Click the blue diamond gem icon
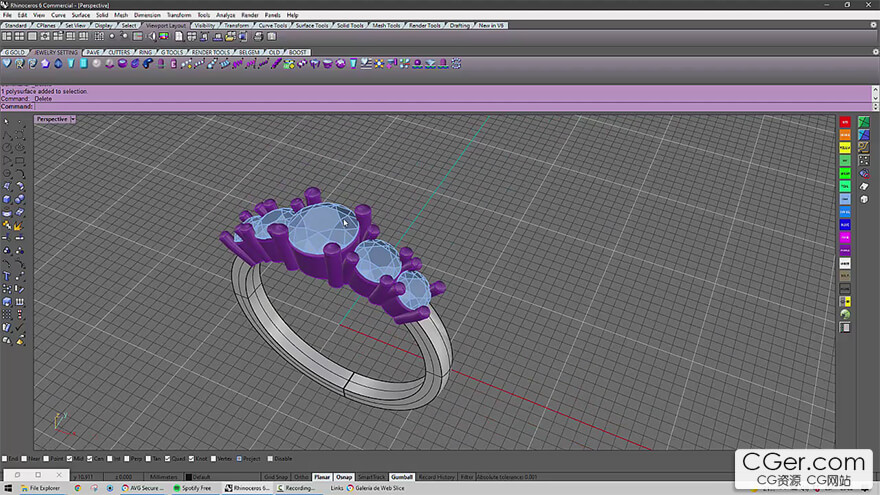880x495 pixels. point(58,64)
